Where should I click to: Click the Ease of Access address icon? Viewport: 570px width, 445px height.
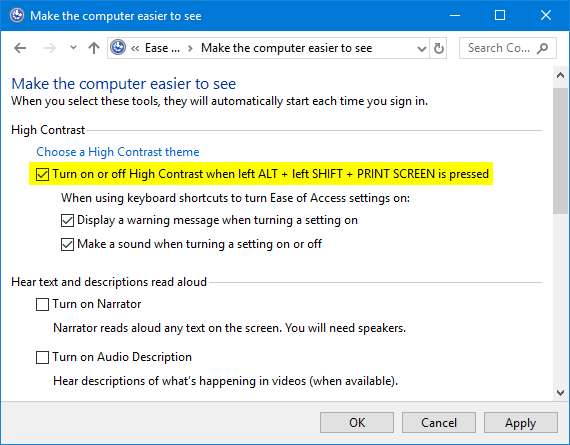118,48
